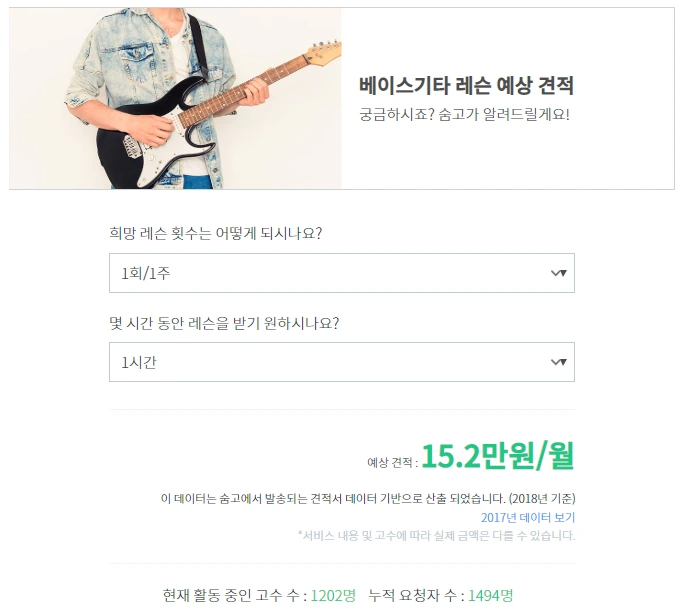The image size is (687, 609).
Task: Click the 1회/1주 selected value text
Action: pyautogui.click(x=145, y=273)
